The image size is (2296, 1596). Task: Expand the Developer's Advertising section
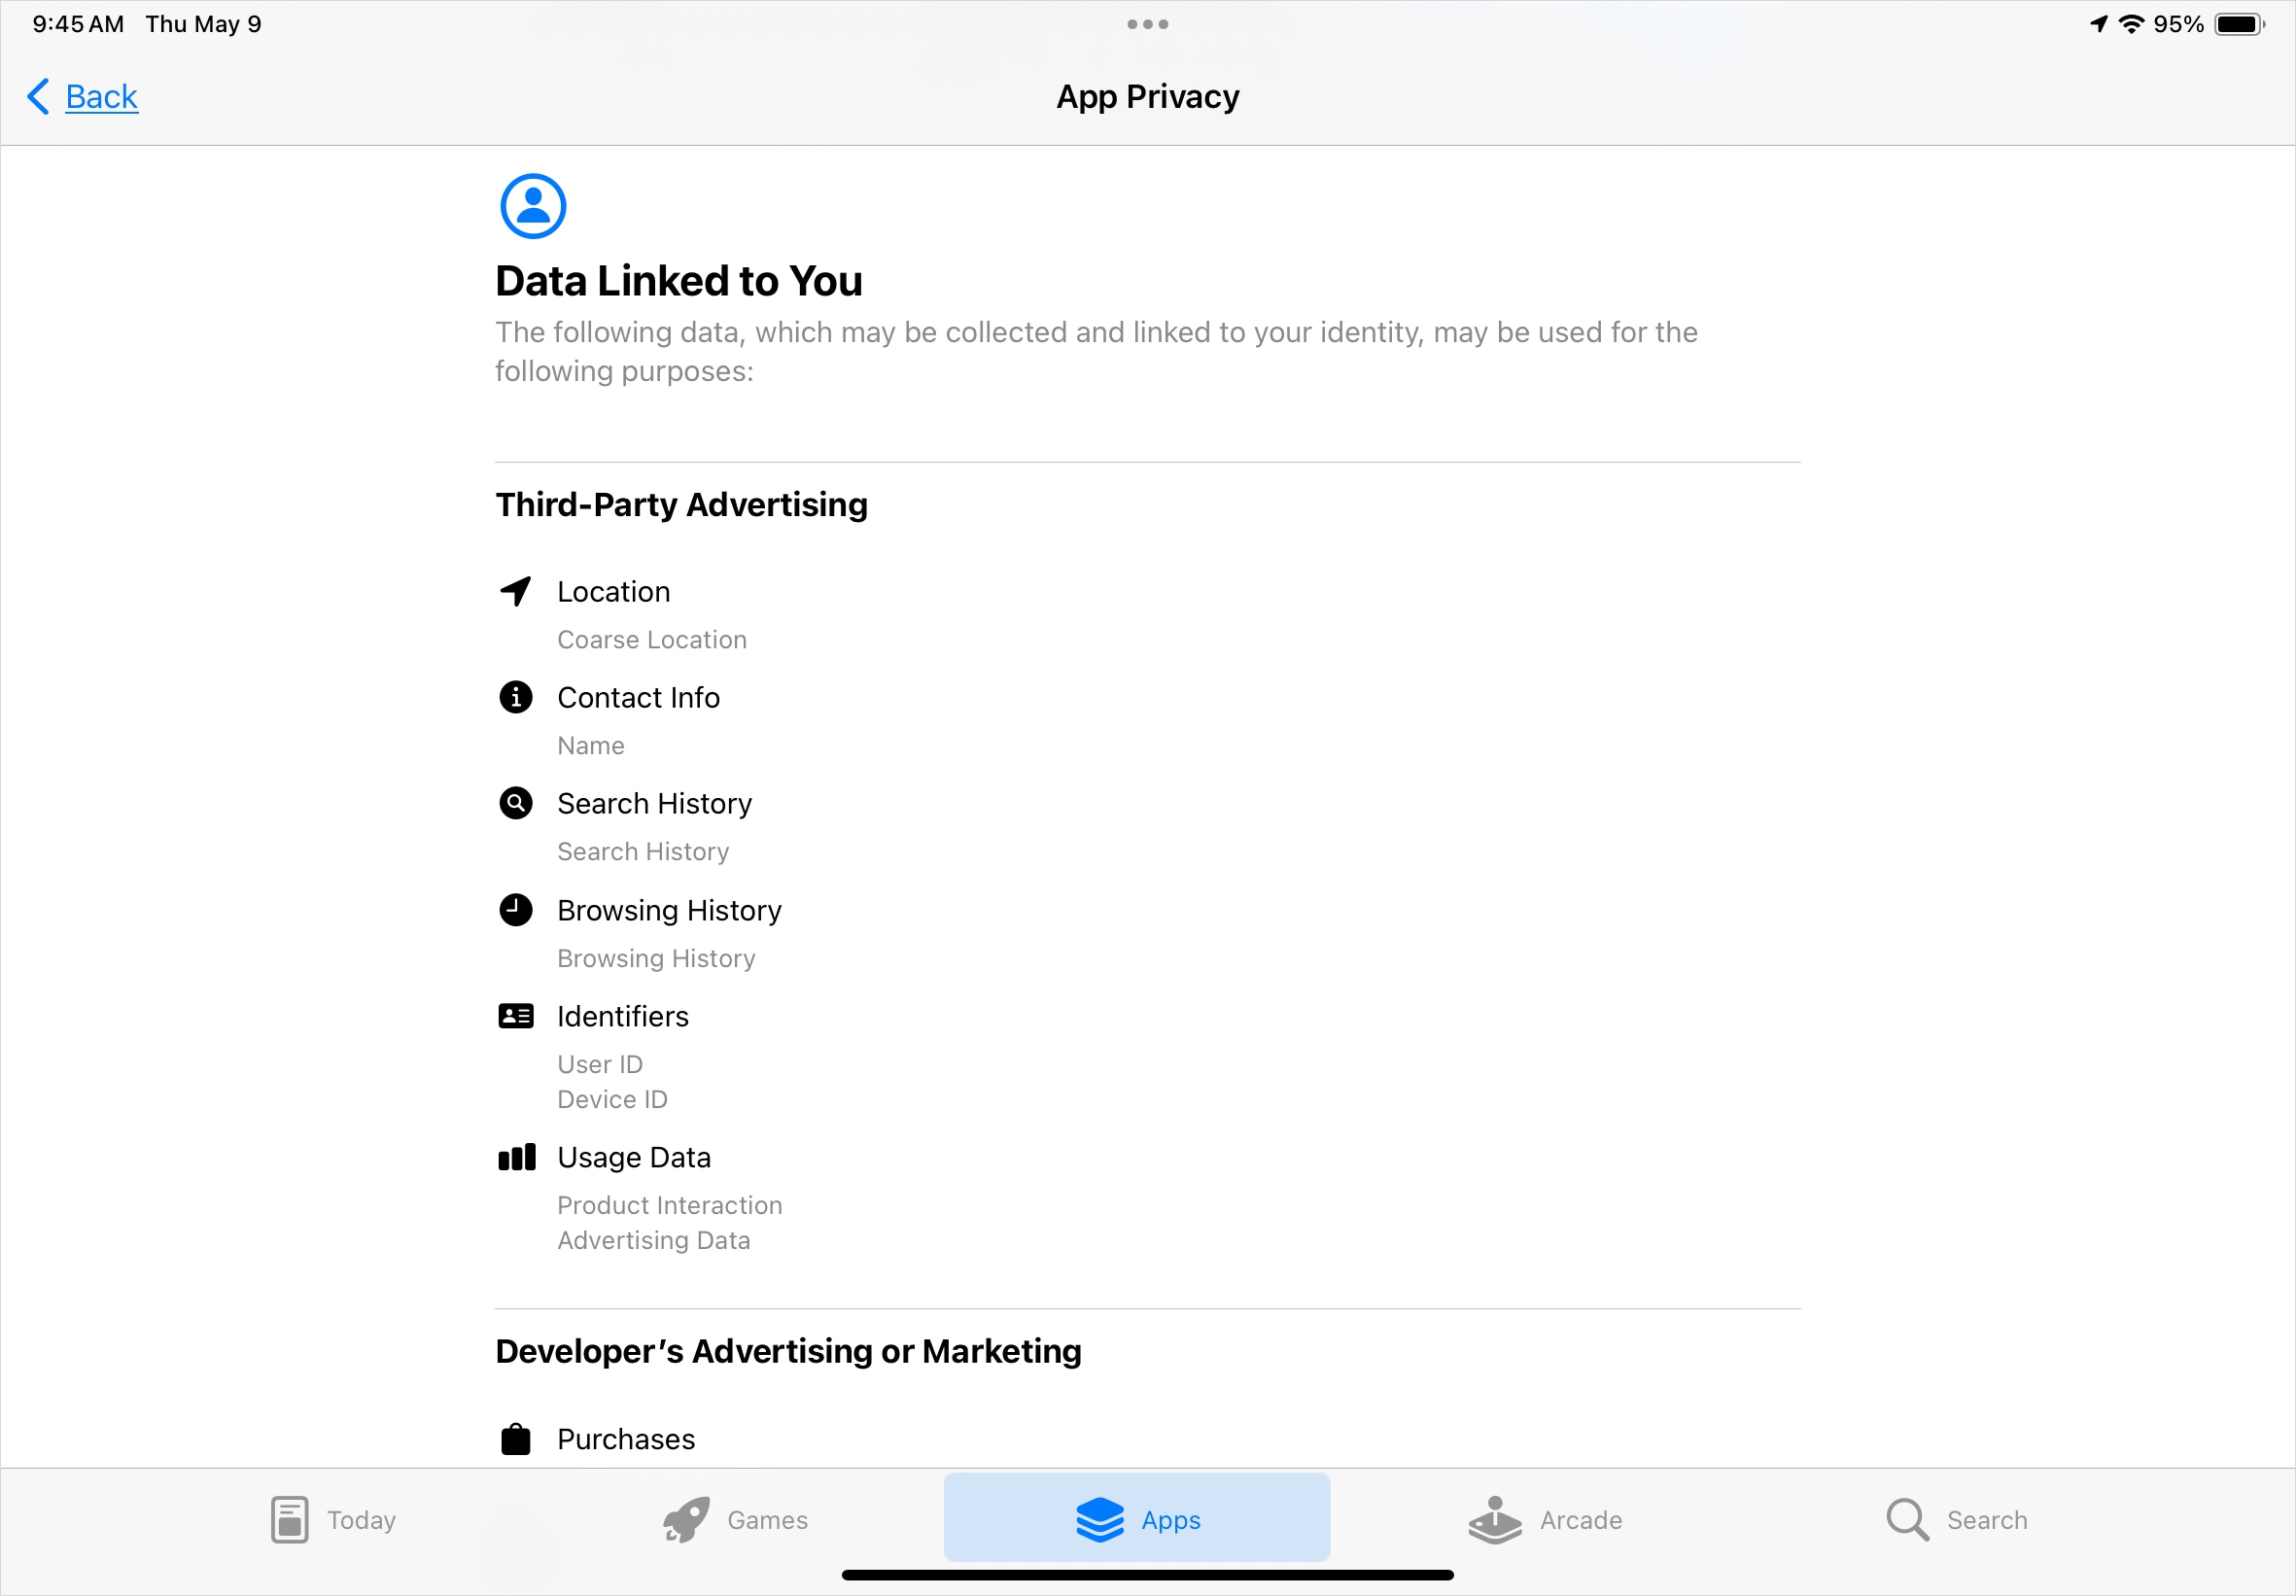tap(788, 1352)
